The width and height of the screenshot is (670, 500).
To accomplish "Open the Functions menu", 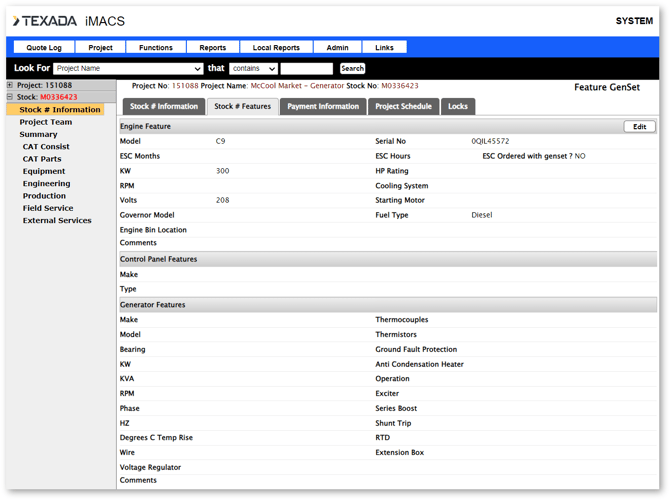I will point(156,47).
